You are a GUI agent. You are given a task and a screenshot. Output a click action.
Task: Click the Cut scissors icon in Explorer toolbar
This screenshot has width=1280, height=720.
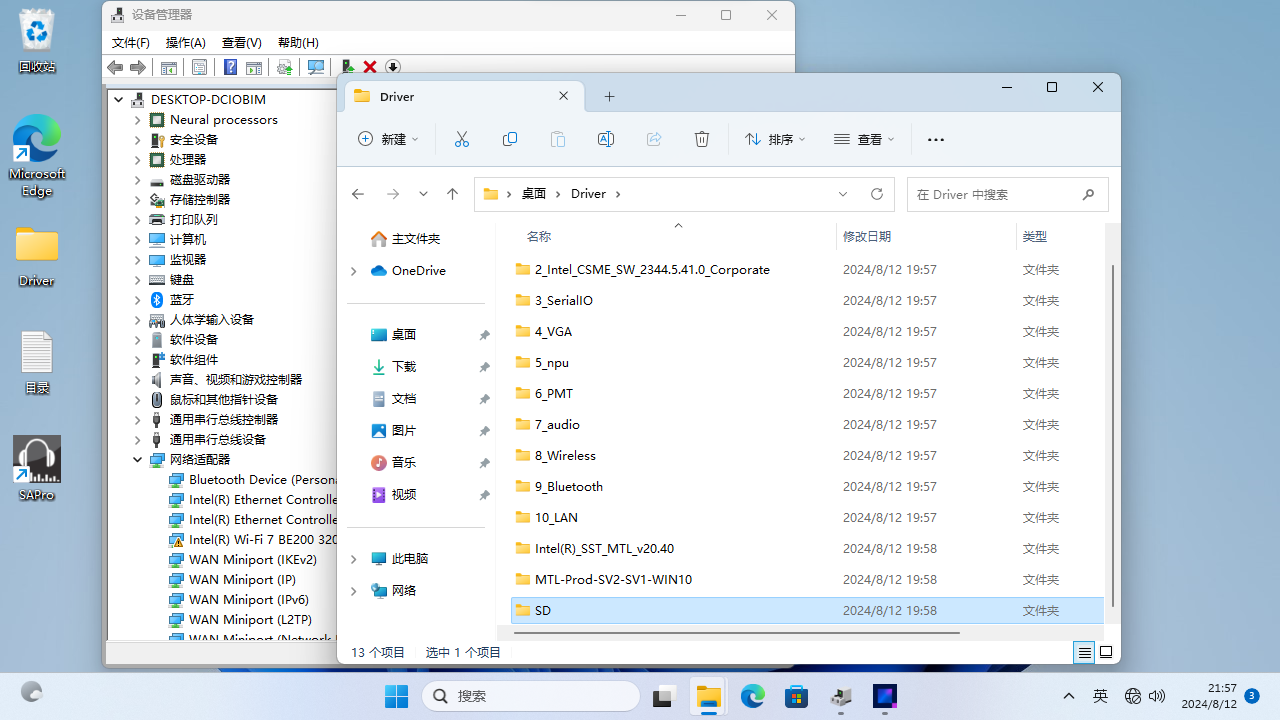pos(461,139)
